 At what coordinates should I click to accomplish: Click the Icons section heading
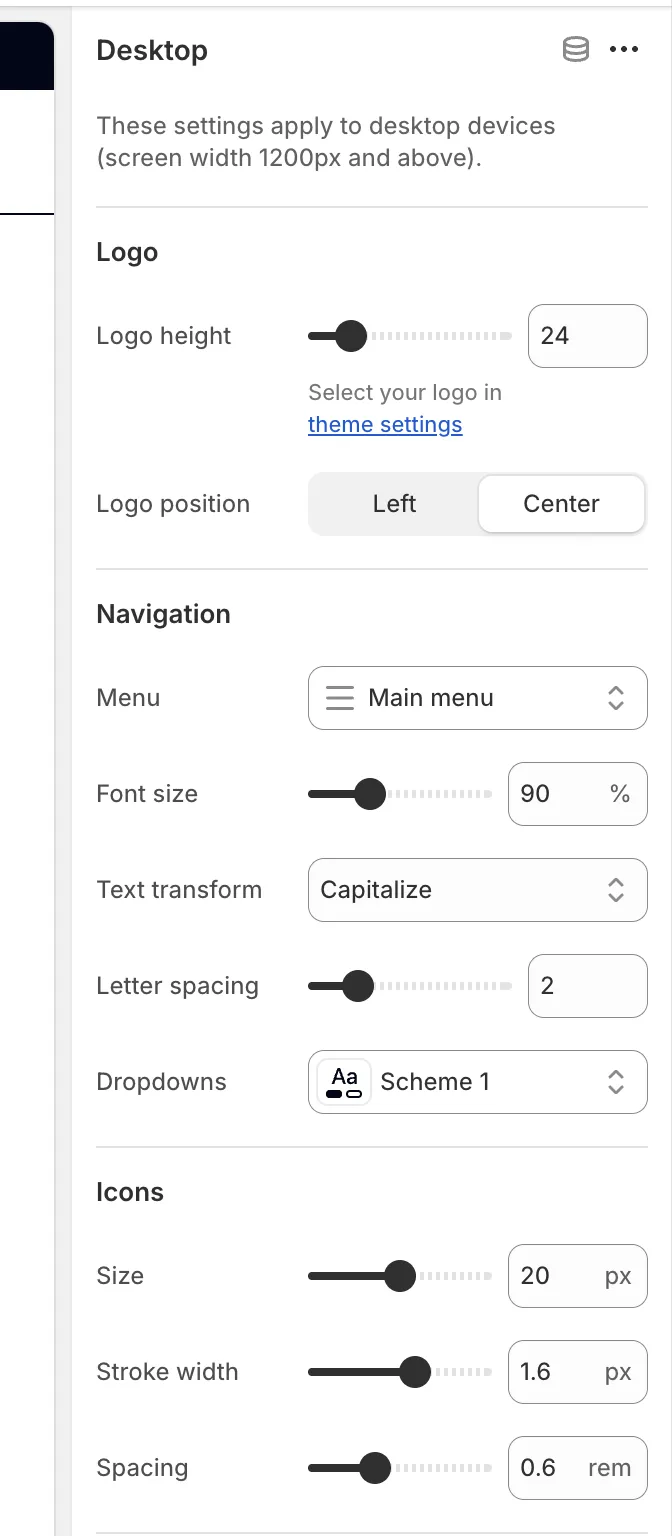[130, 1191]
